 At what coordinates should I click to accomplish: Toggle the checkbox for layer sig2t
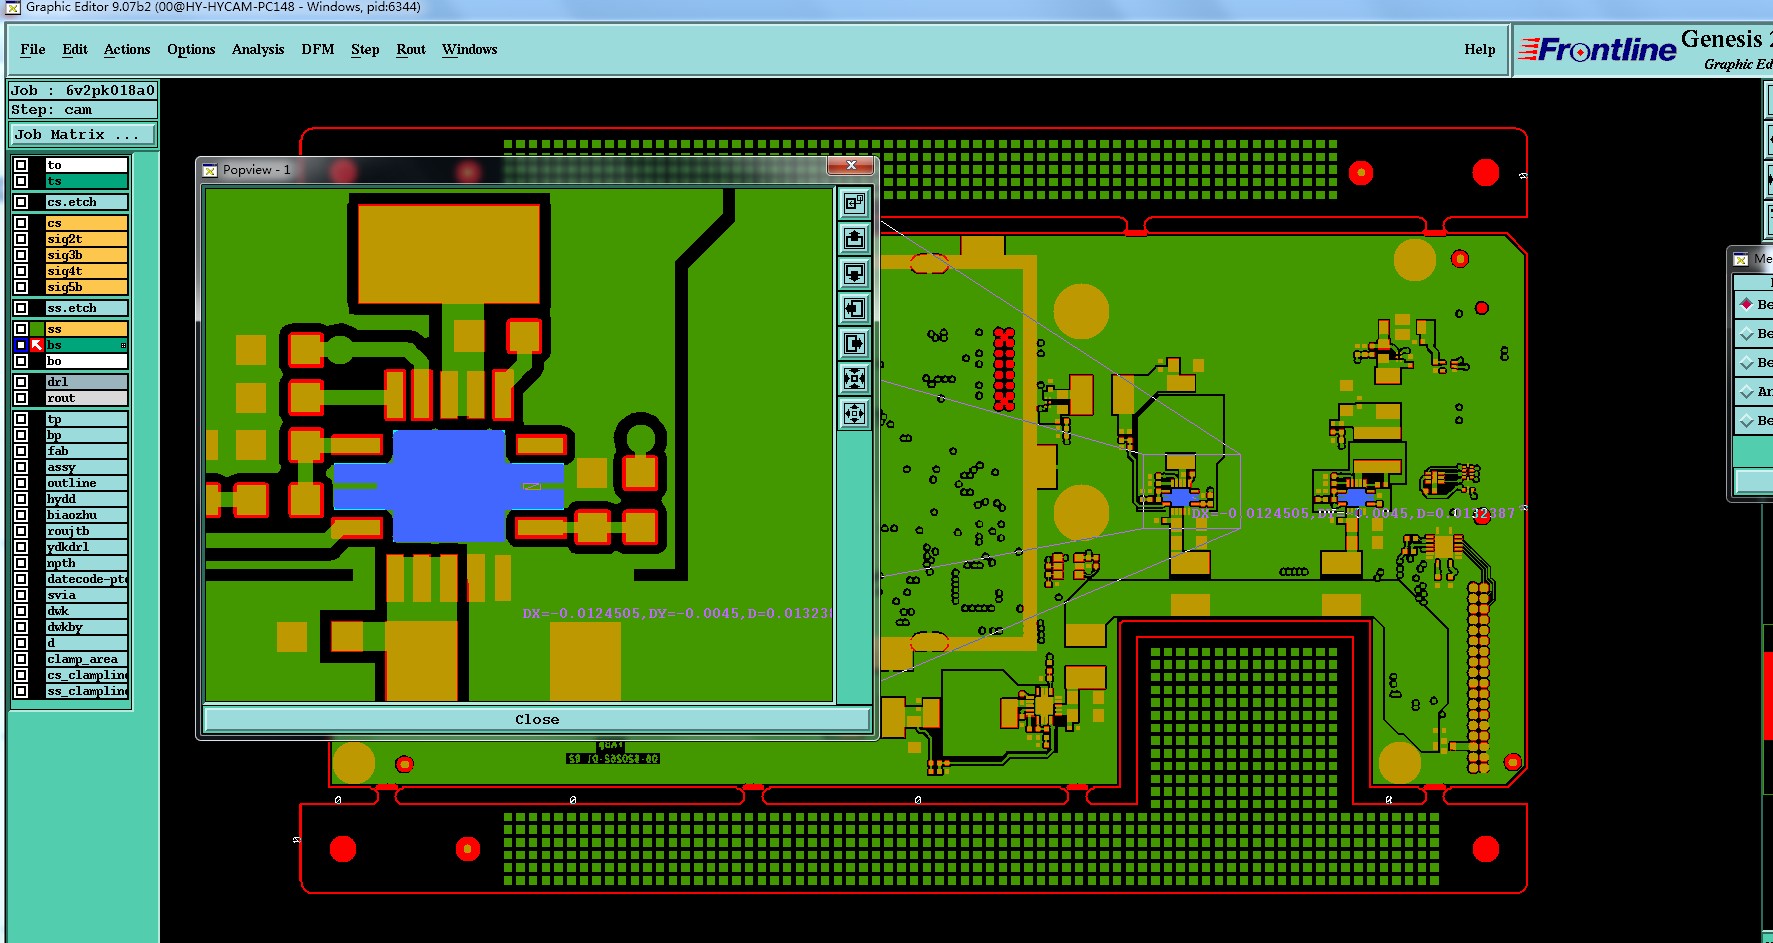click(21, 239)
